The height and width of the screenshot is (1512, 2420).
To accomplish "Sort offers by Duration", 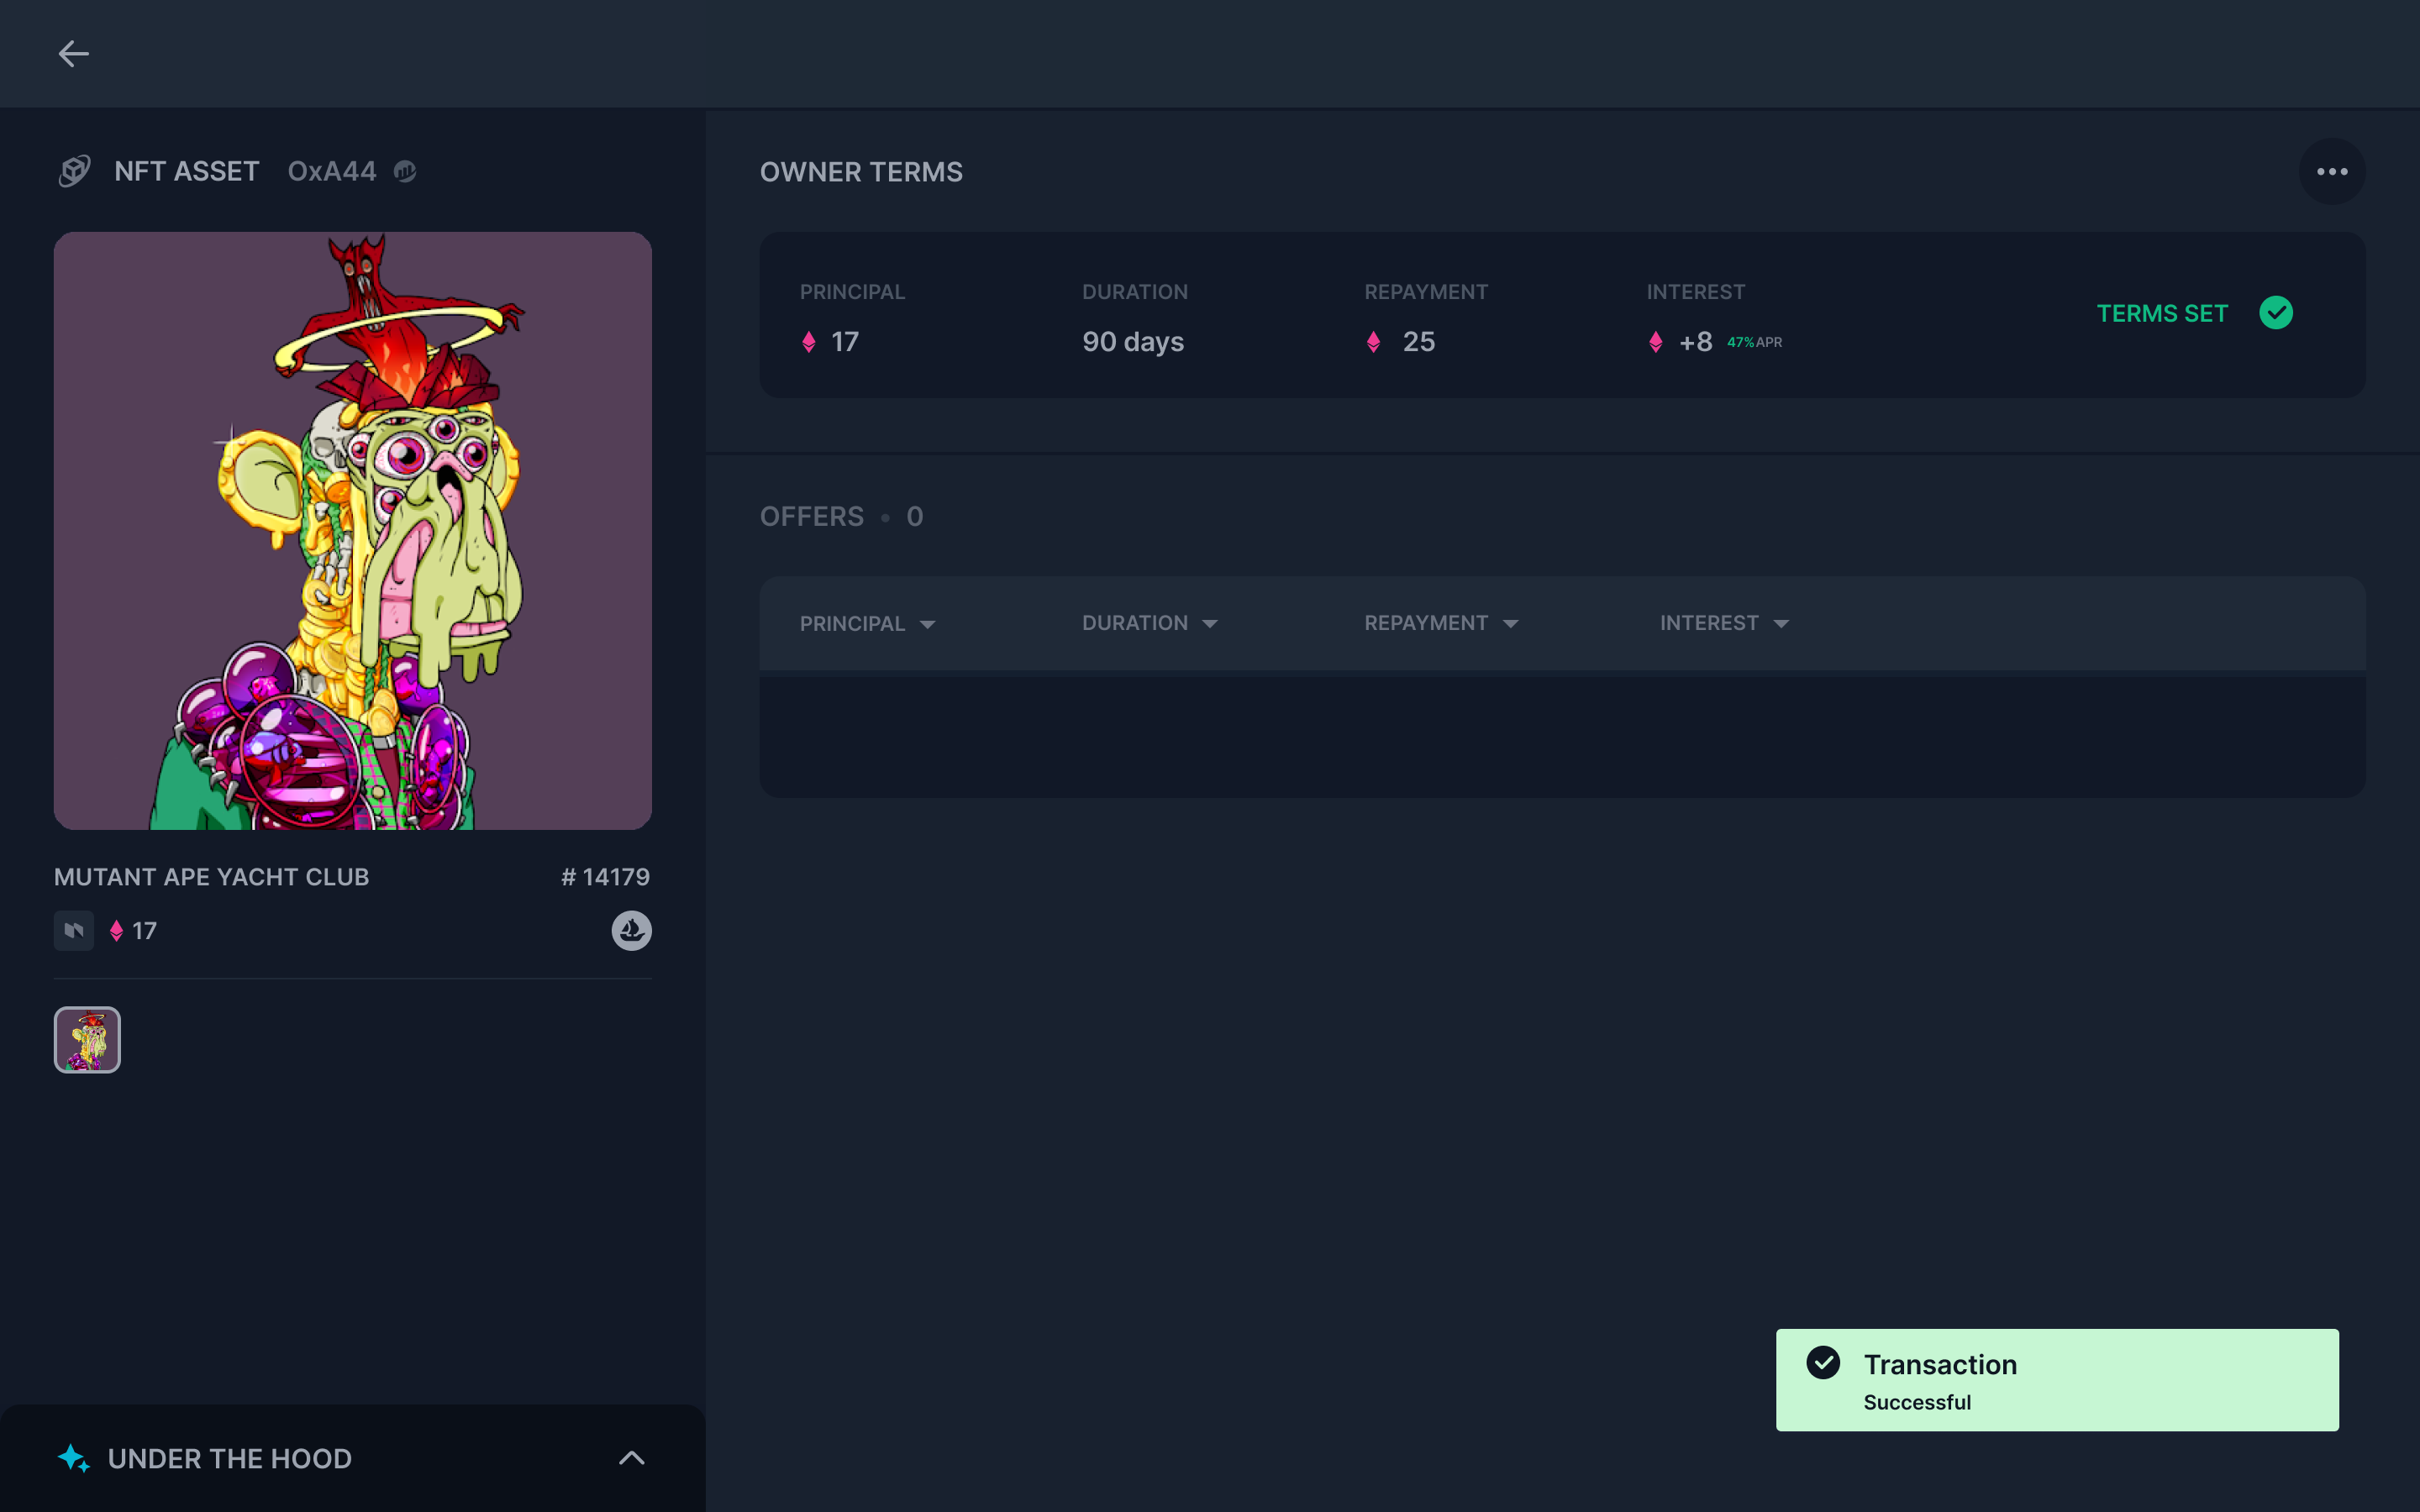I will [x=1149, y=623].
